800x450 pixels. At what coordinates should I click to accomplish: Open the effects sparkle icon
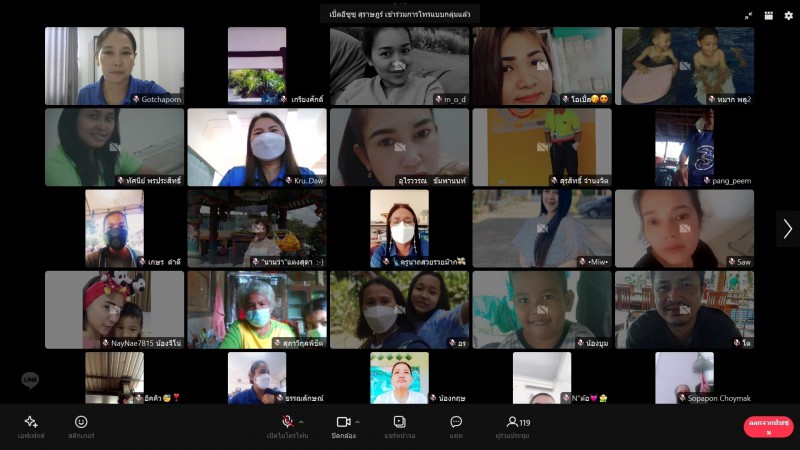(30, 422)
